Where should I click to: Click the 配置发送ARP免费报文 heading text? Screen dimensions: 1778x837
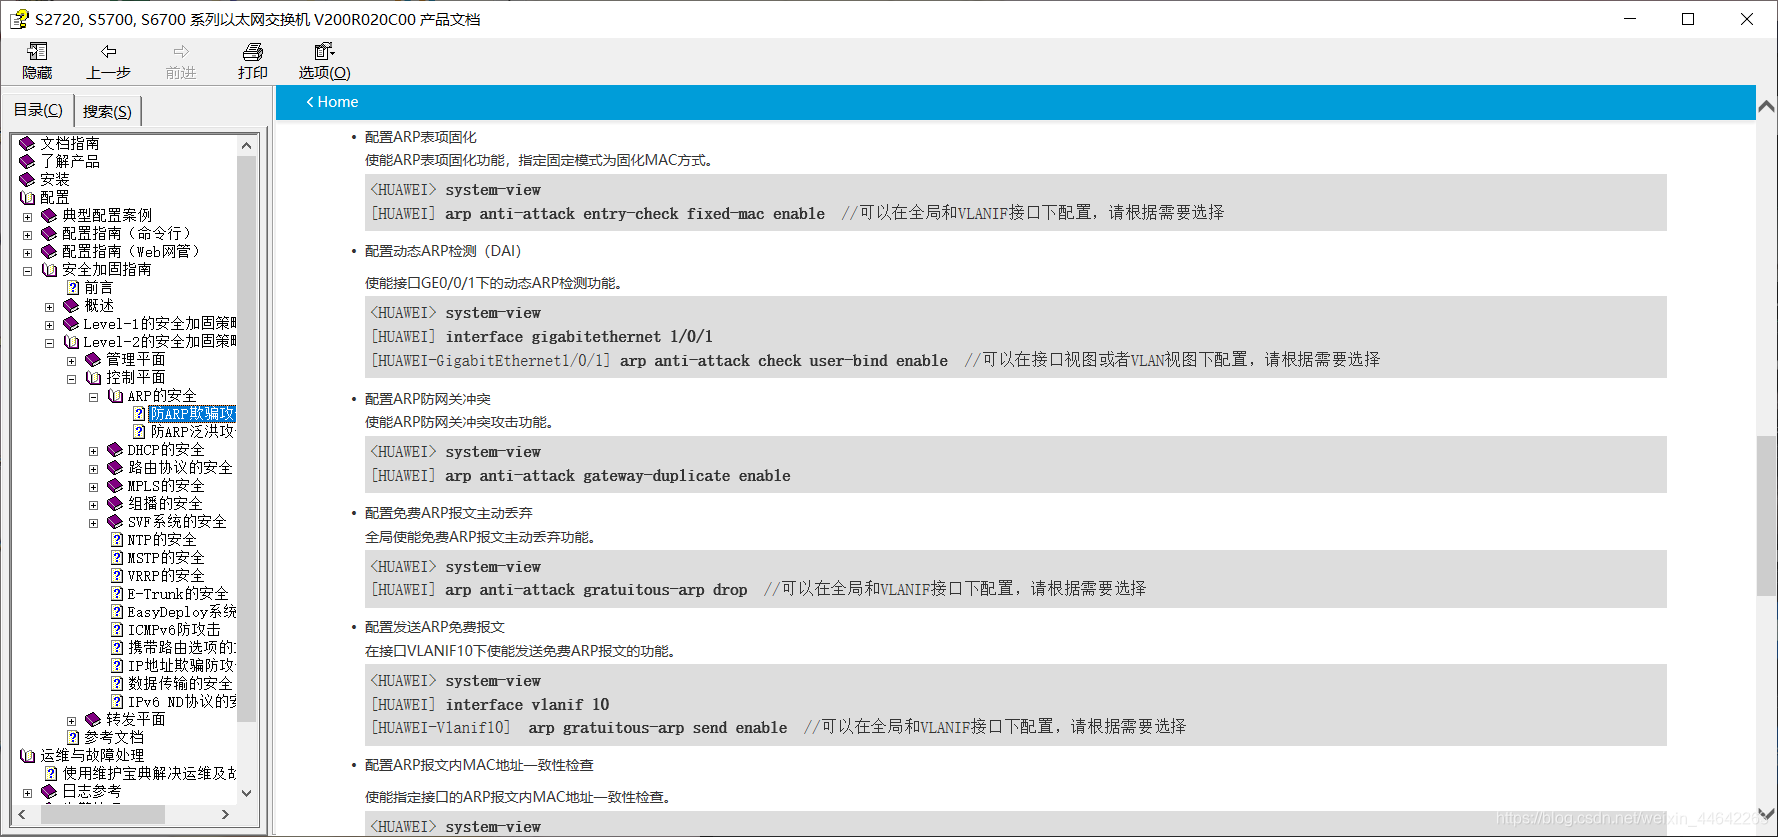435,627
